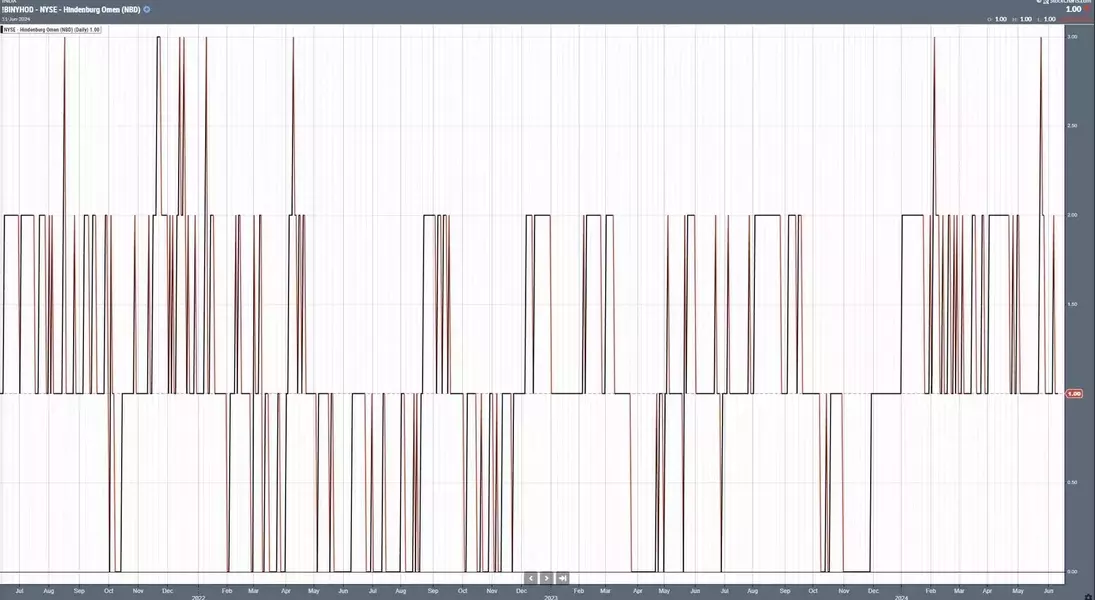Select the NYSE Hindenburg Omen (Daily) legend label
1095x600 pixels.
(x=52, y=30)
